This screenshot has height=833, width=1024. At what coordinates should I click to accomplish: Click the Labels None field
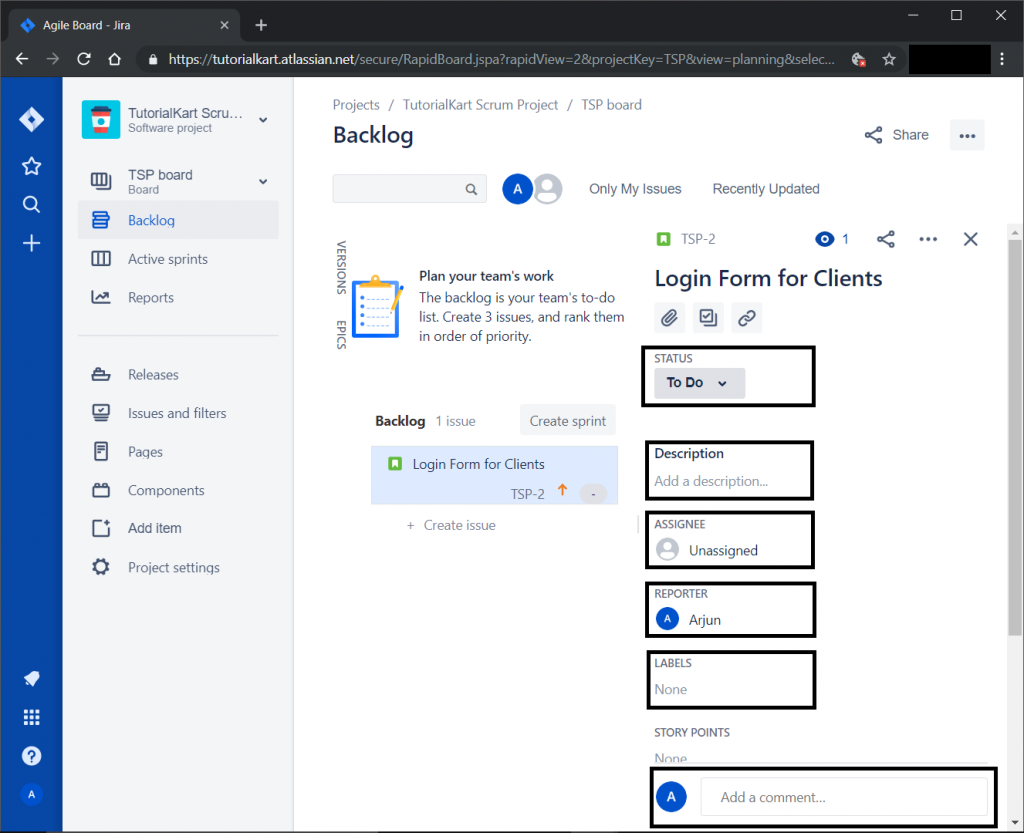(671, 689)
